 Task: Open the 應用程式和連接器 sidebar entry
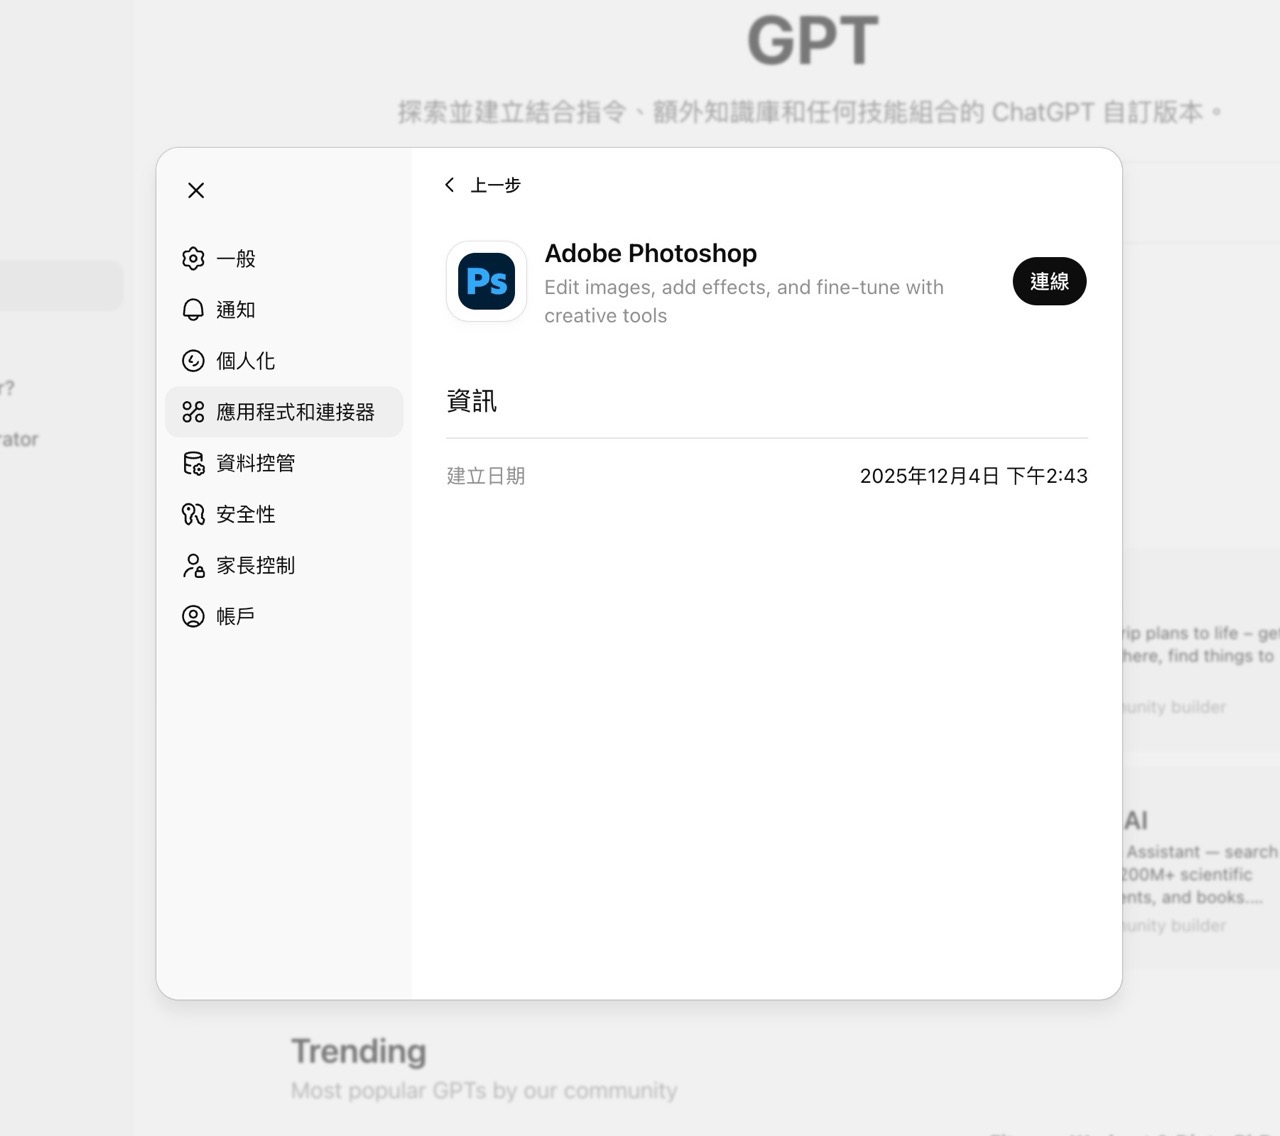click(283, 410)
